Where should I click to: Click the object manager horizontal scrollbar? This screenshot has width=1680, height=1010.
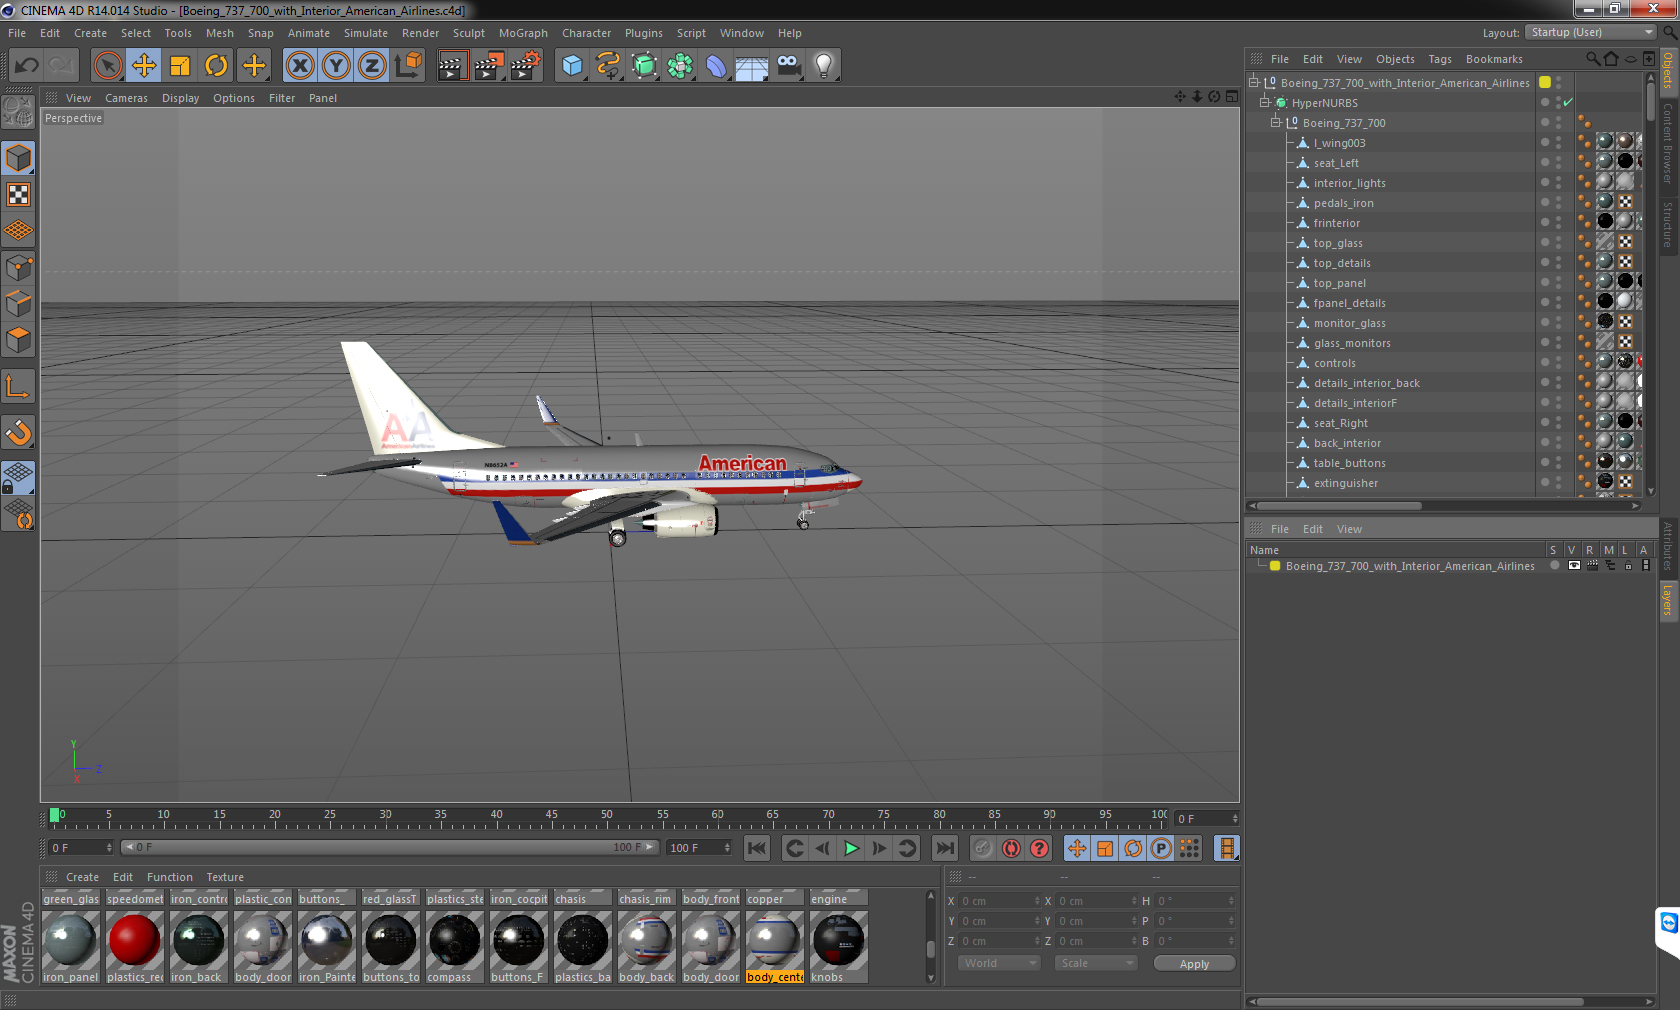click(x=1340, y=505)
